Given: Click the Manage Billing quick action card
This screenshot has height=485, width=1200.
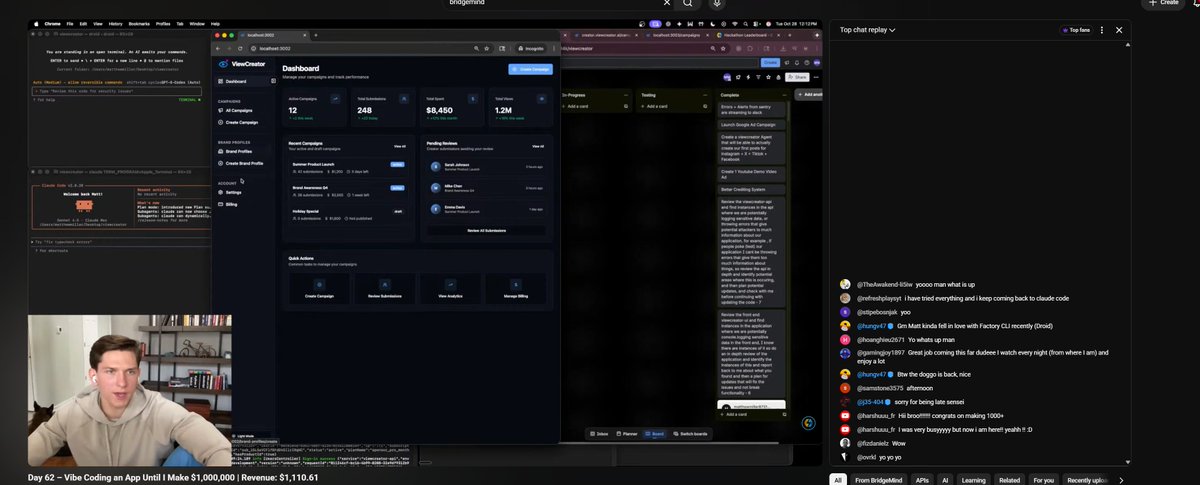Looking at the screenshot, I should 515,290.
